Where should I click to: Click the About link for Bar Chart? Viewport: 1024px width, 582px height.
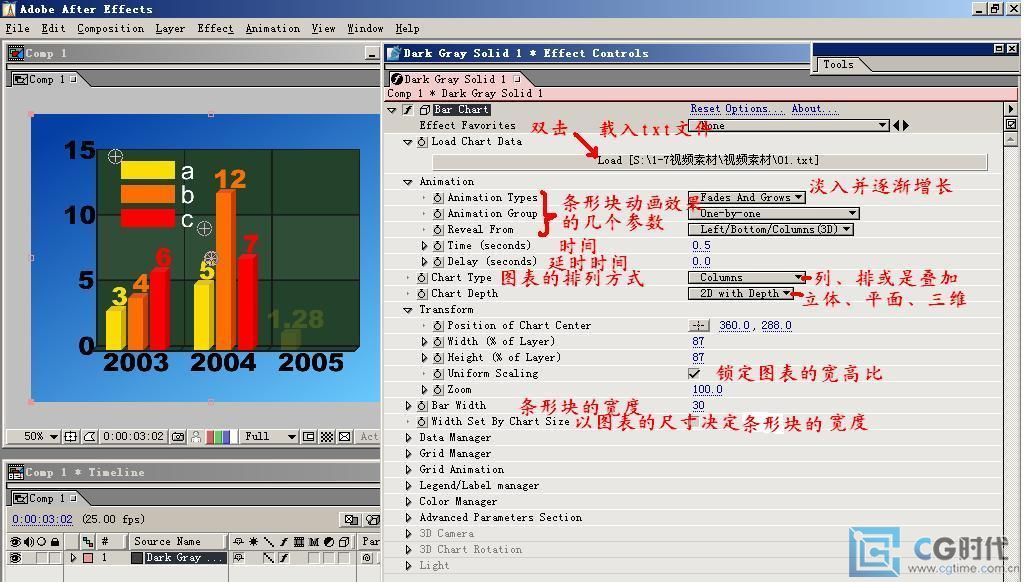pos(814,109)
